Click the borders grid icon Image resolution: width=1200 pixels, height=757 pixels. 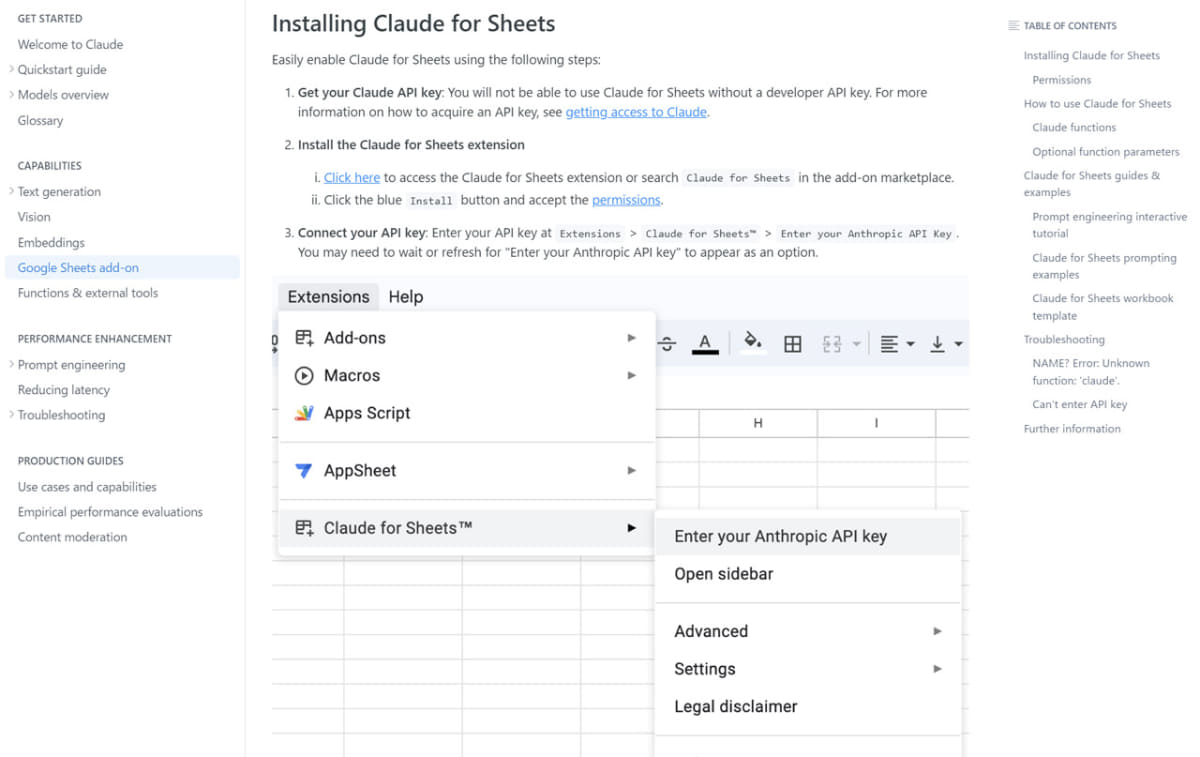coord(792,344)
